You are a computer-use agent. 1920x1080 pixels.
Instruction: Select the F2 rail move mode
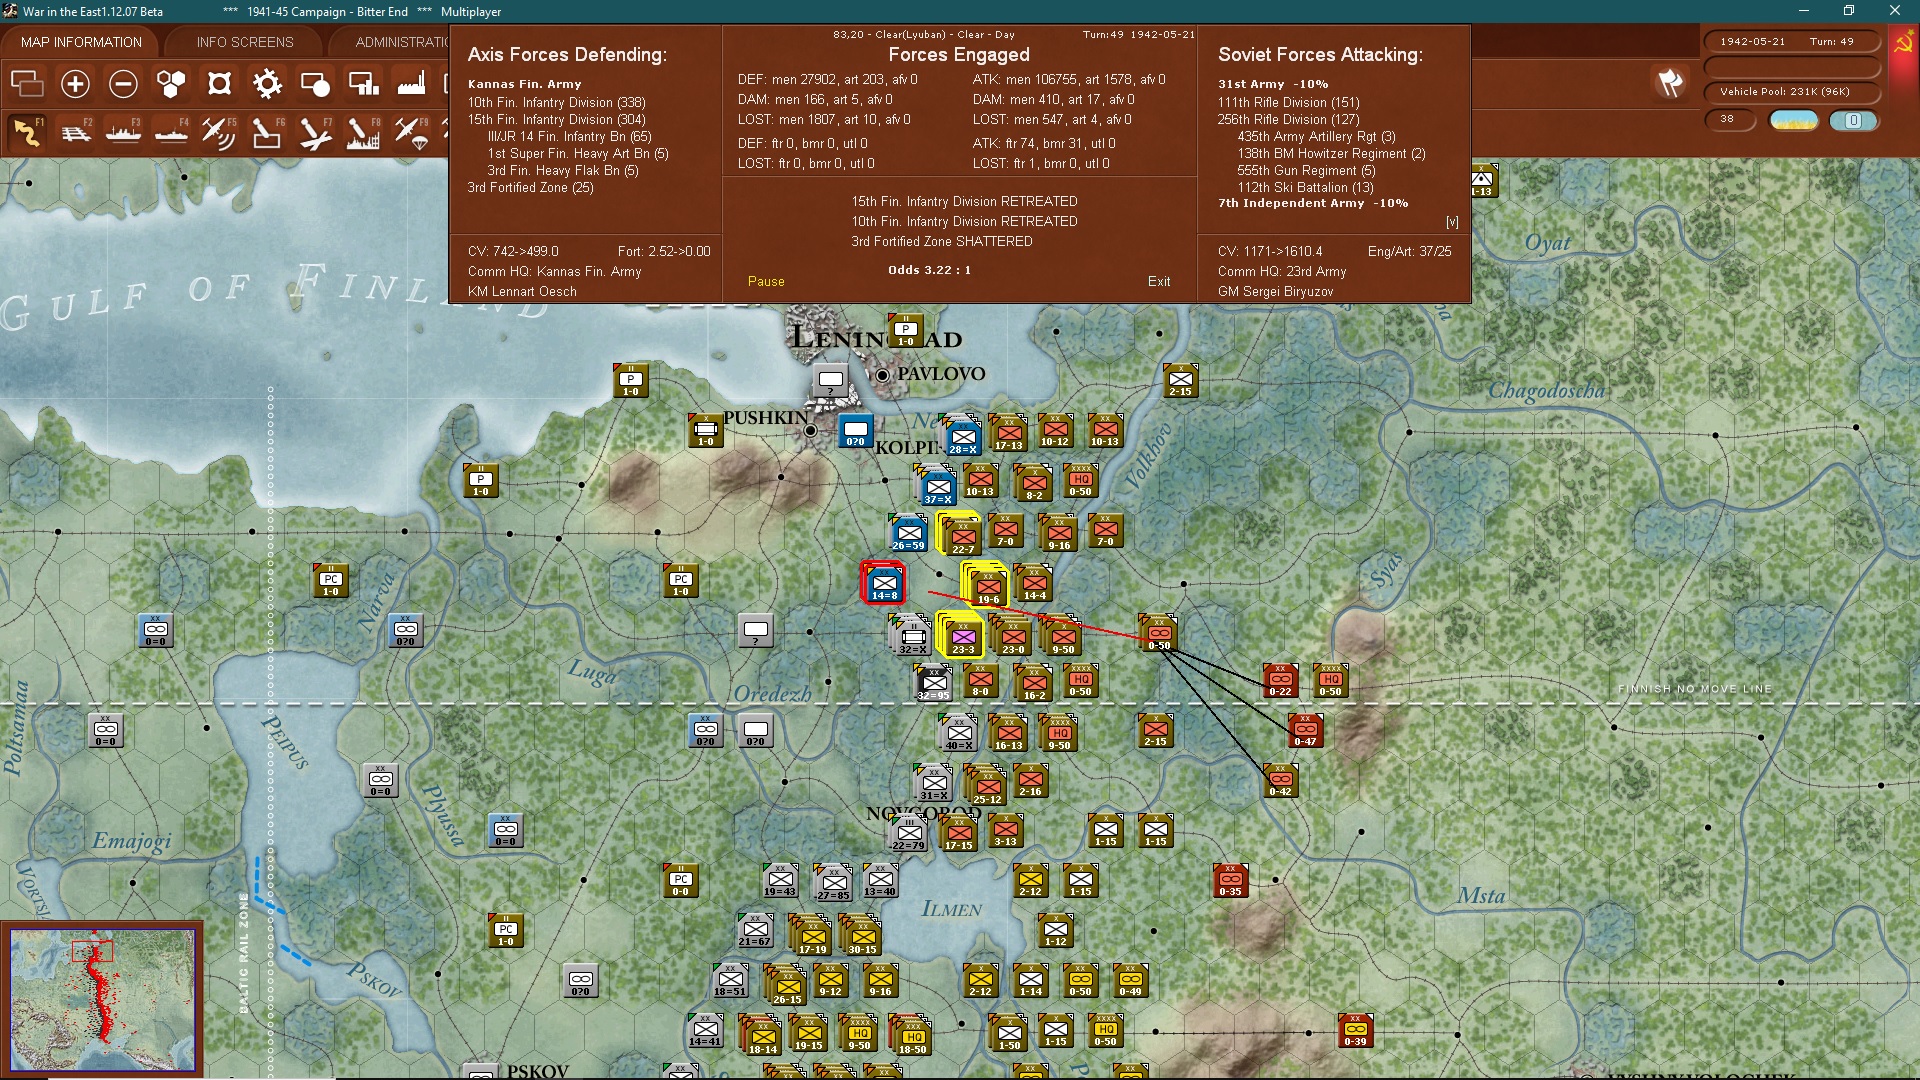(x=75, y=132)
